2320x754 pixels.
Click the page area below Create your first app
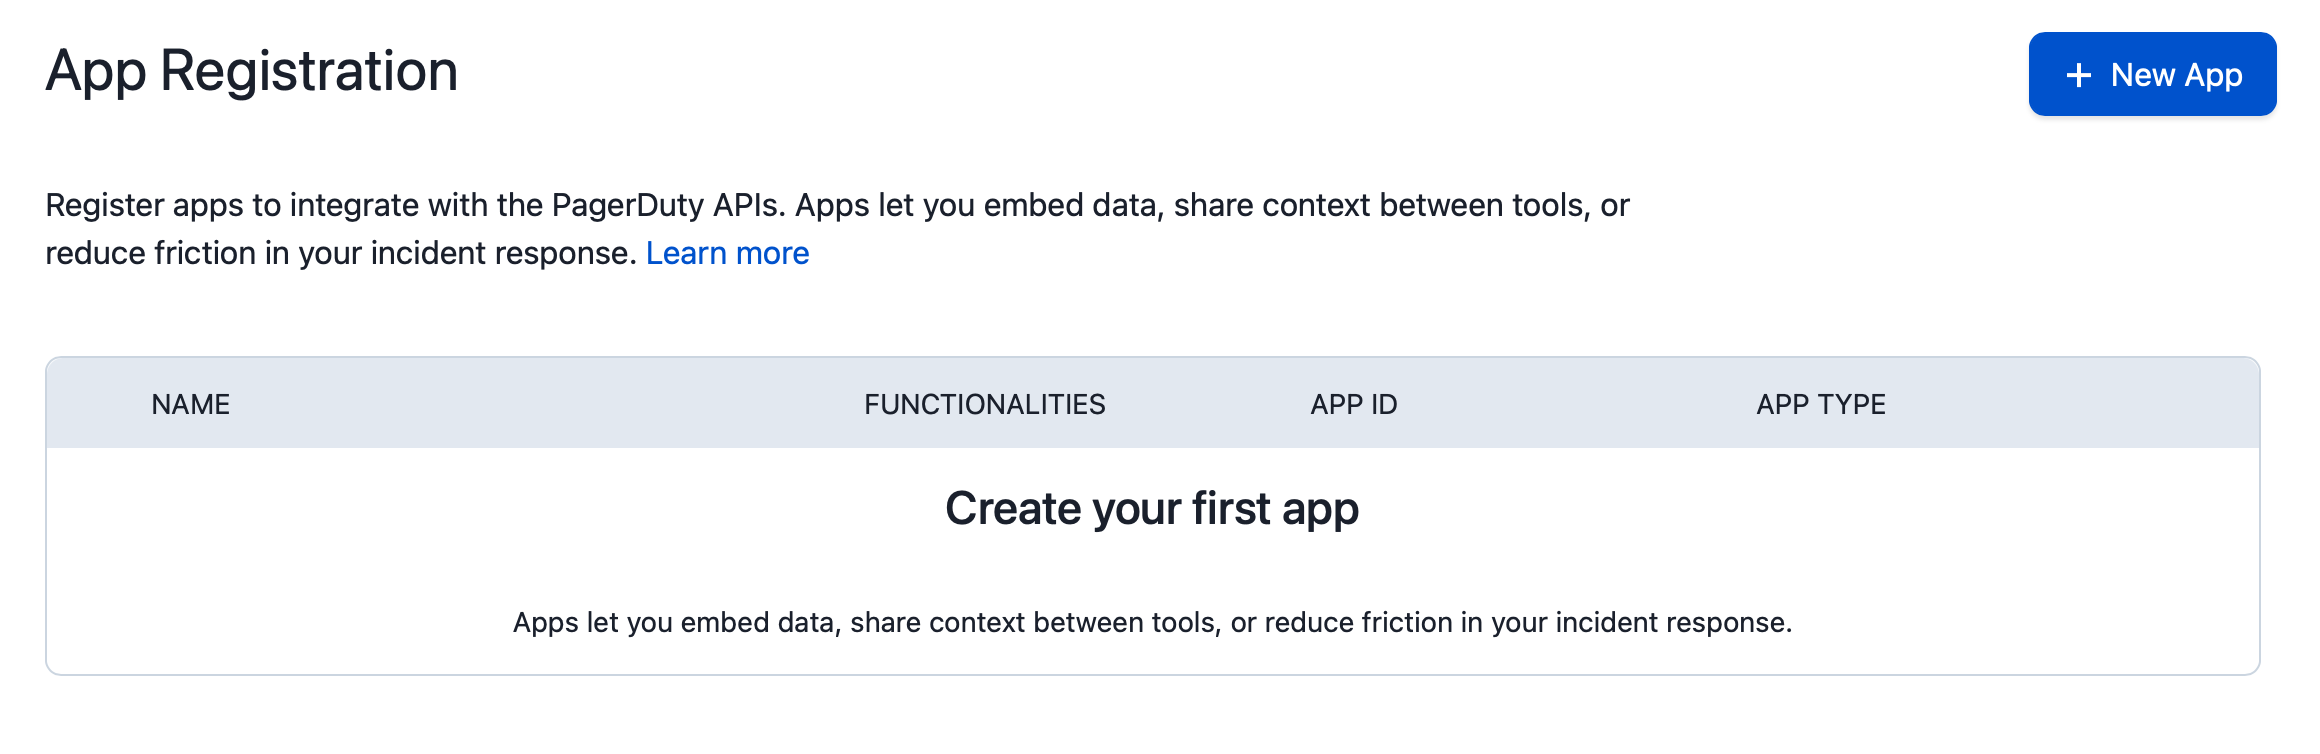point(1152,622)
